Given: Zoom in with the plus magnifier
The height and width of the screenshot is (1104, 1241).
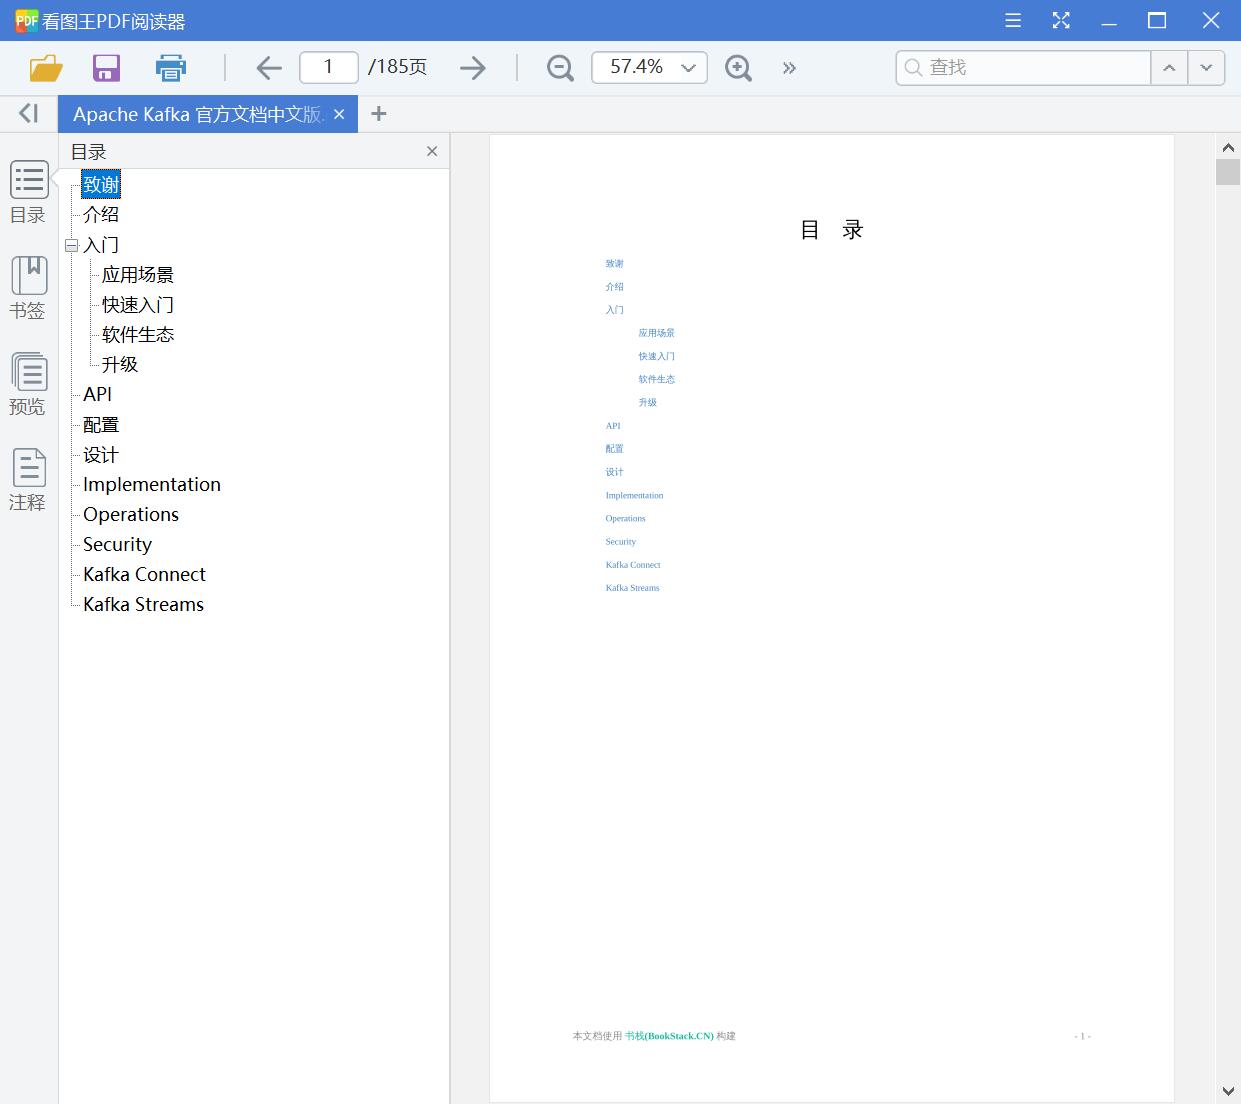Looking at the screenshot, I should pos(738,68).
